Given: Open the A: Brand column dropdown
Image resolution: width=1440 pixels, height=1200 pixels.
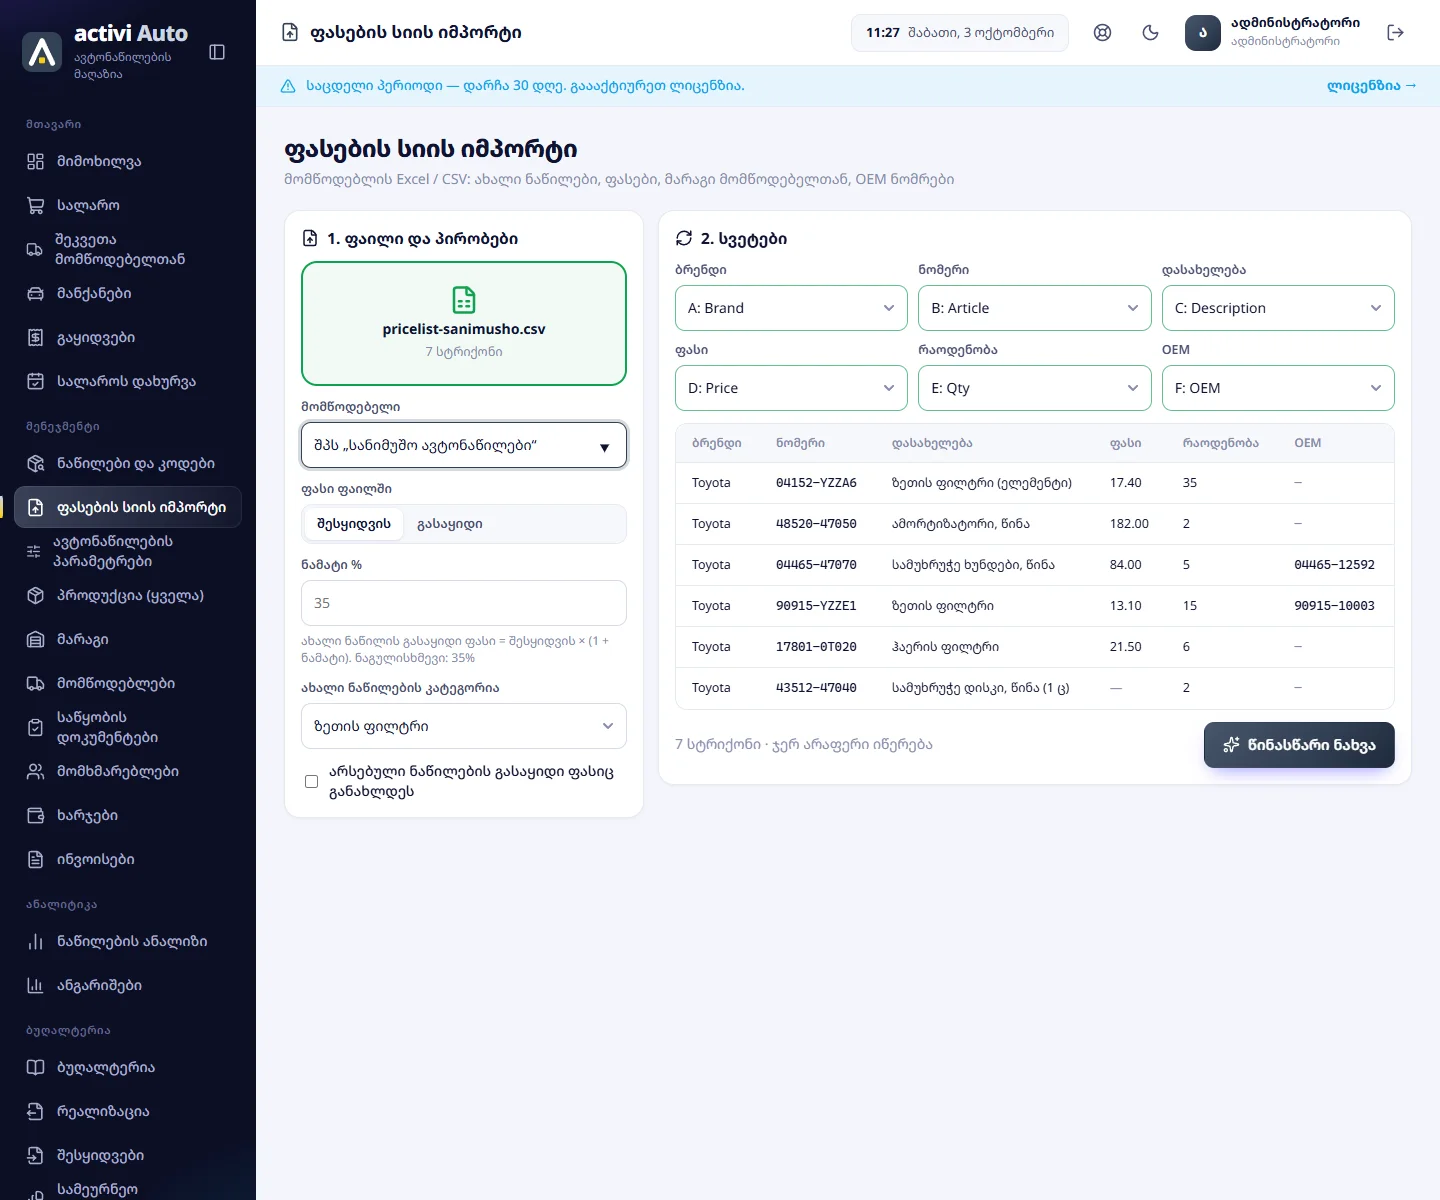Looking at the screenshot, I should coord(791,308).
